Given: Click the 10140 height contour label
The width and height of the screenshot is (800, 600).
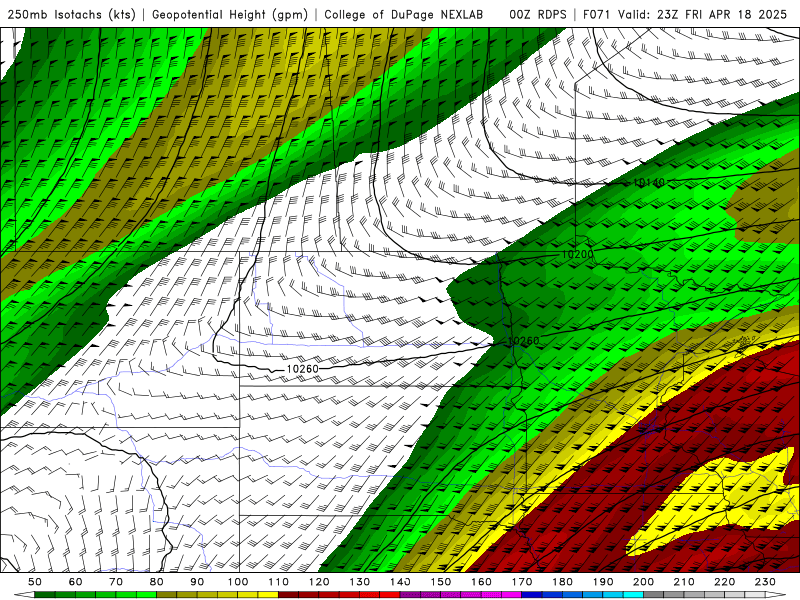Looking at the screenshot, I should click(649, 182).
